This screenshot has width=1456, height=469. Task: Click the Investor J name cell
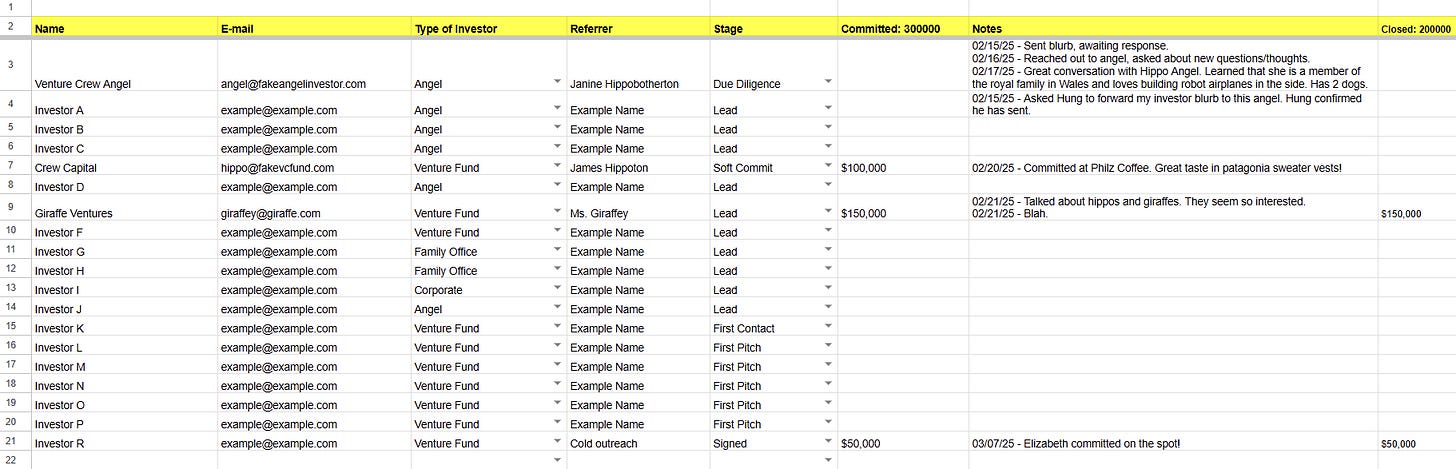tap(125, 309)
